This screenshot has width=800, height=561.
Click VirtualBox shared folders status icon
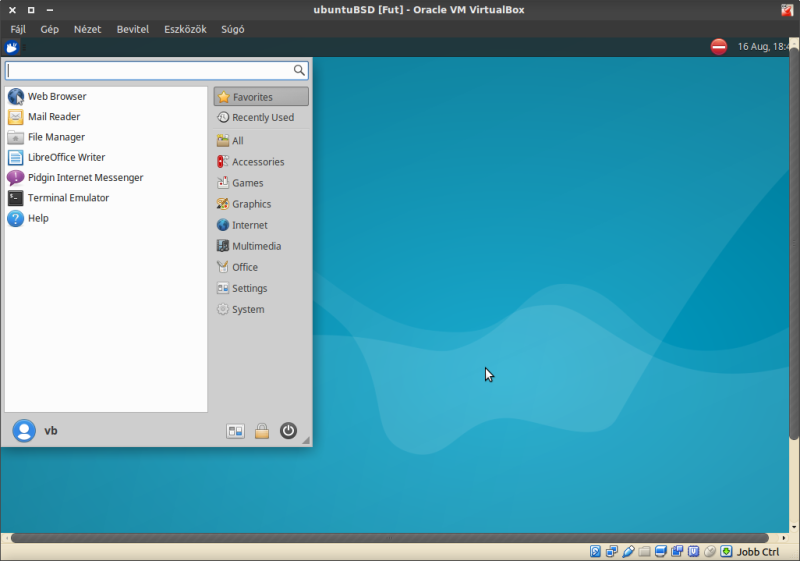pos(644,551)
